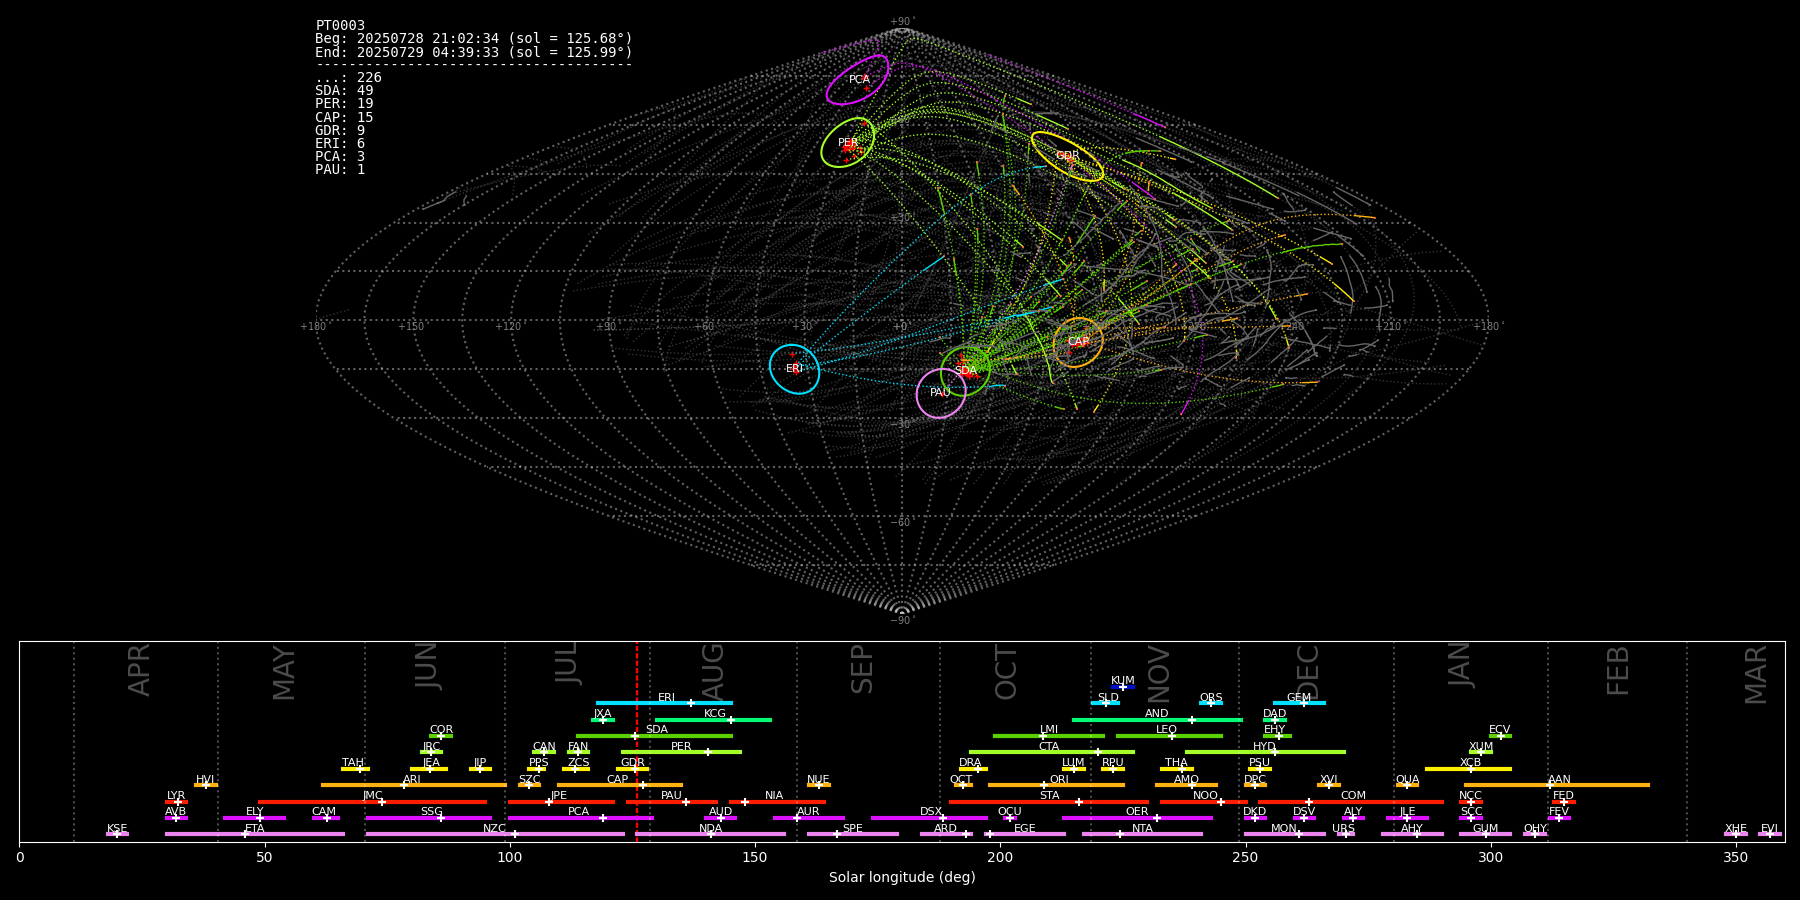Click the EVI shower label in timeline

1769,828
